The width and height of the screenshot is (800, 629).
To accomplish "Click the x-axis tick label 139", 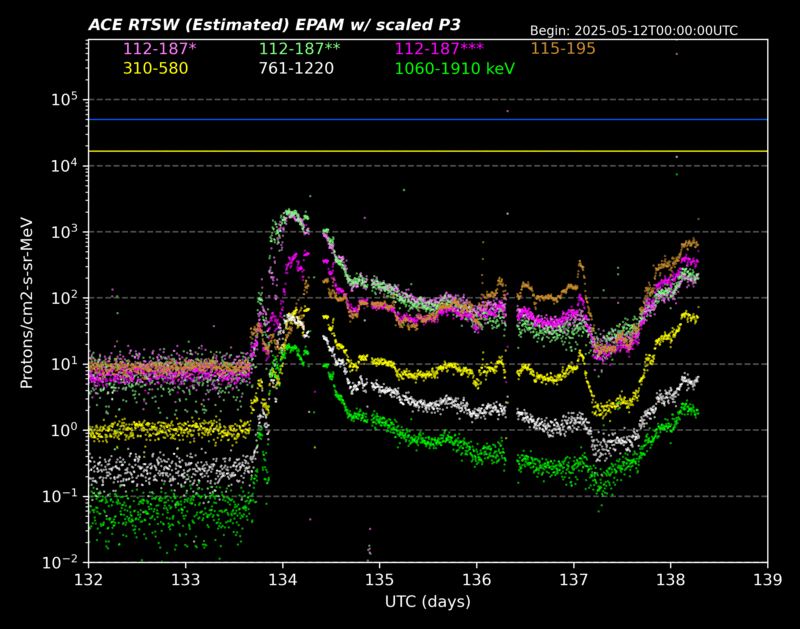I will (768, 580).
